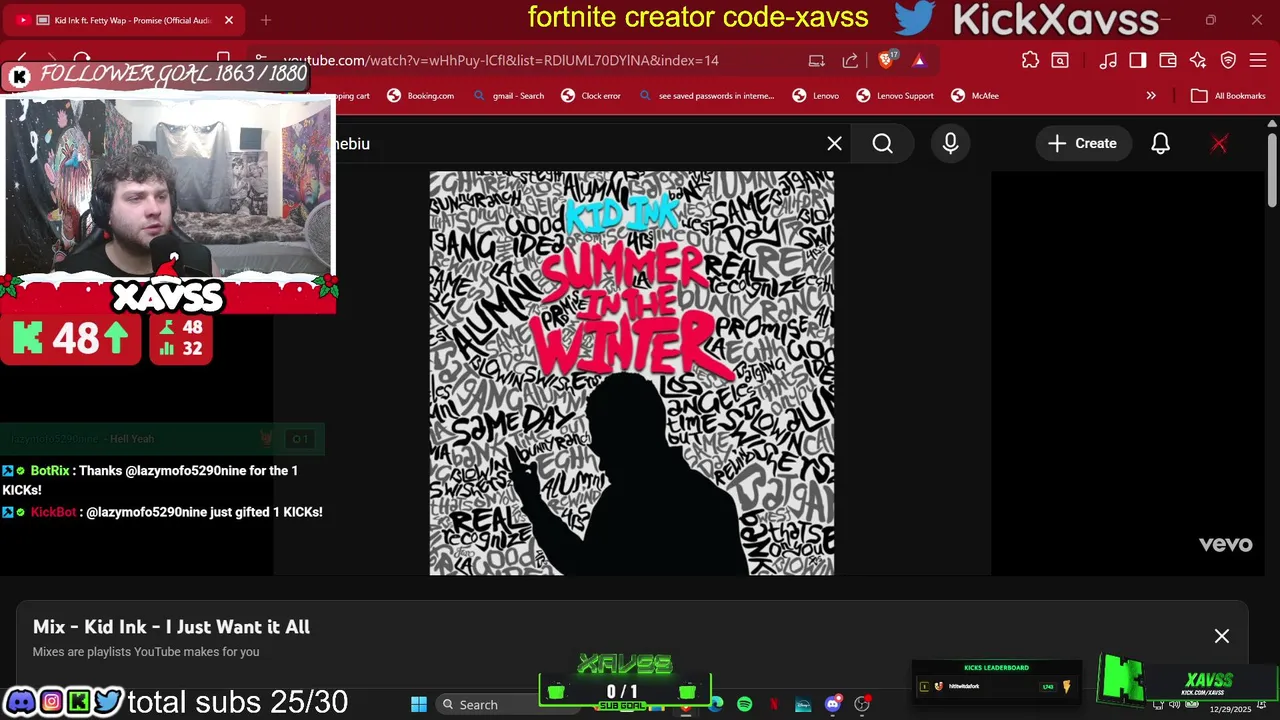The height and width of the screenshot is (720, 1280).
Task: Open the Lenovo bookmark
Action: 815,96
